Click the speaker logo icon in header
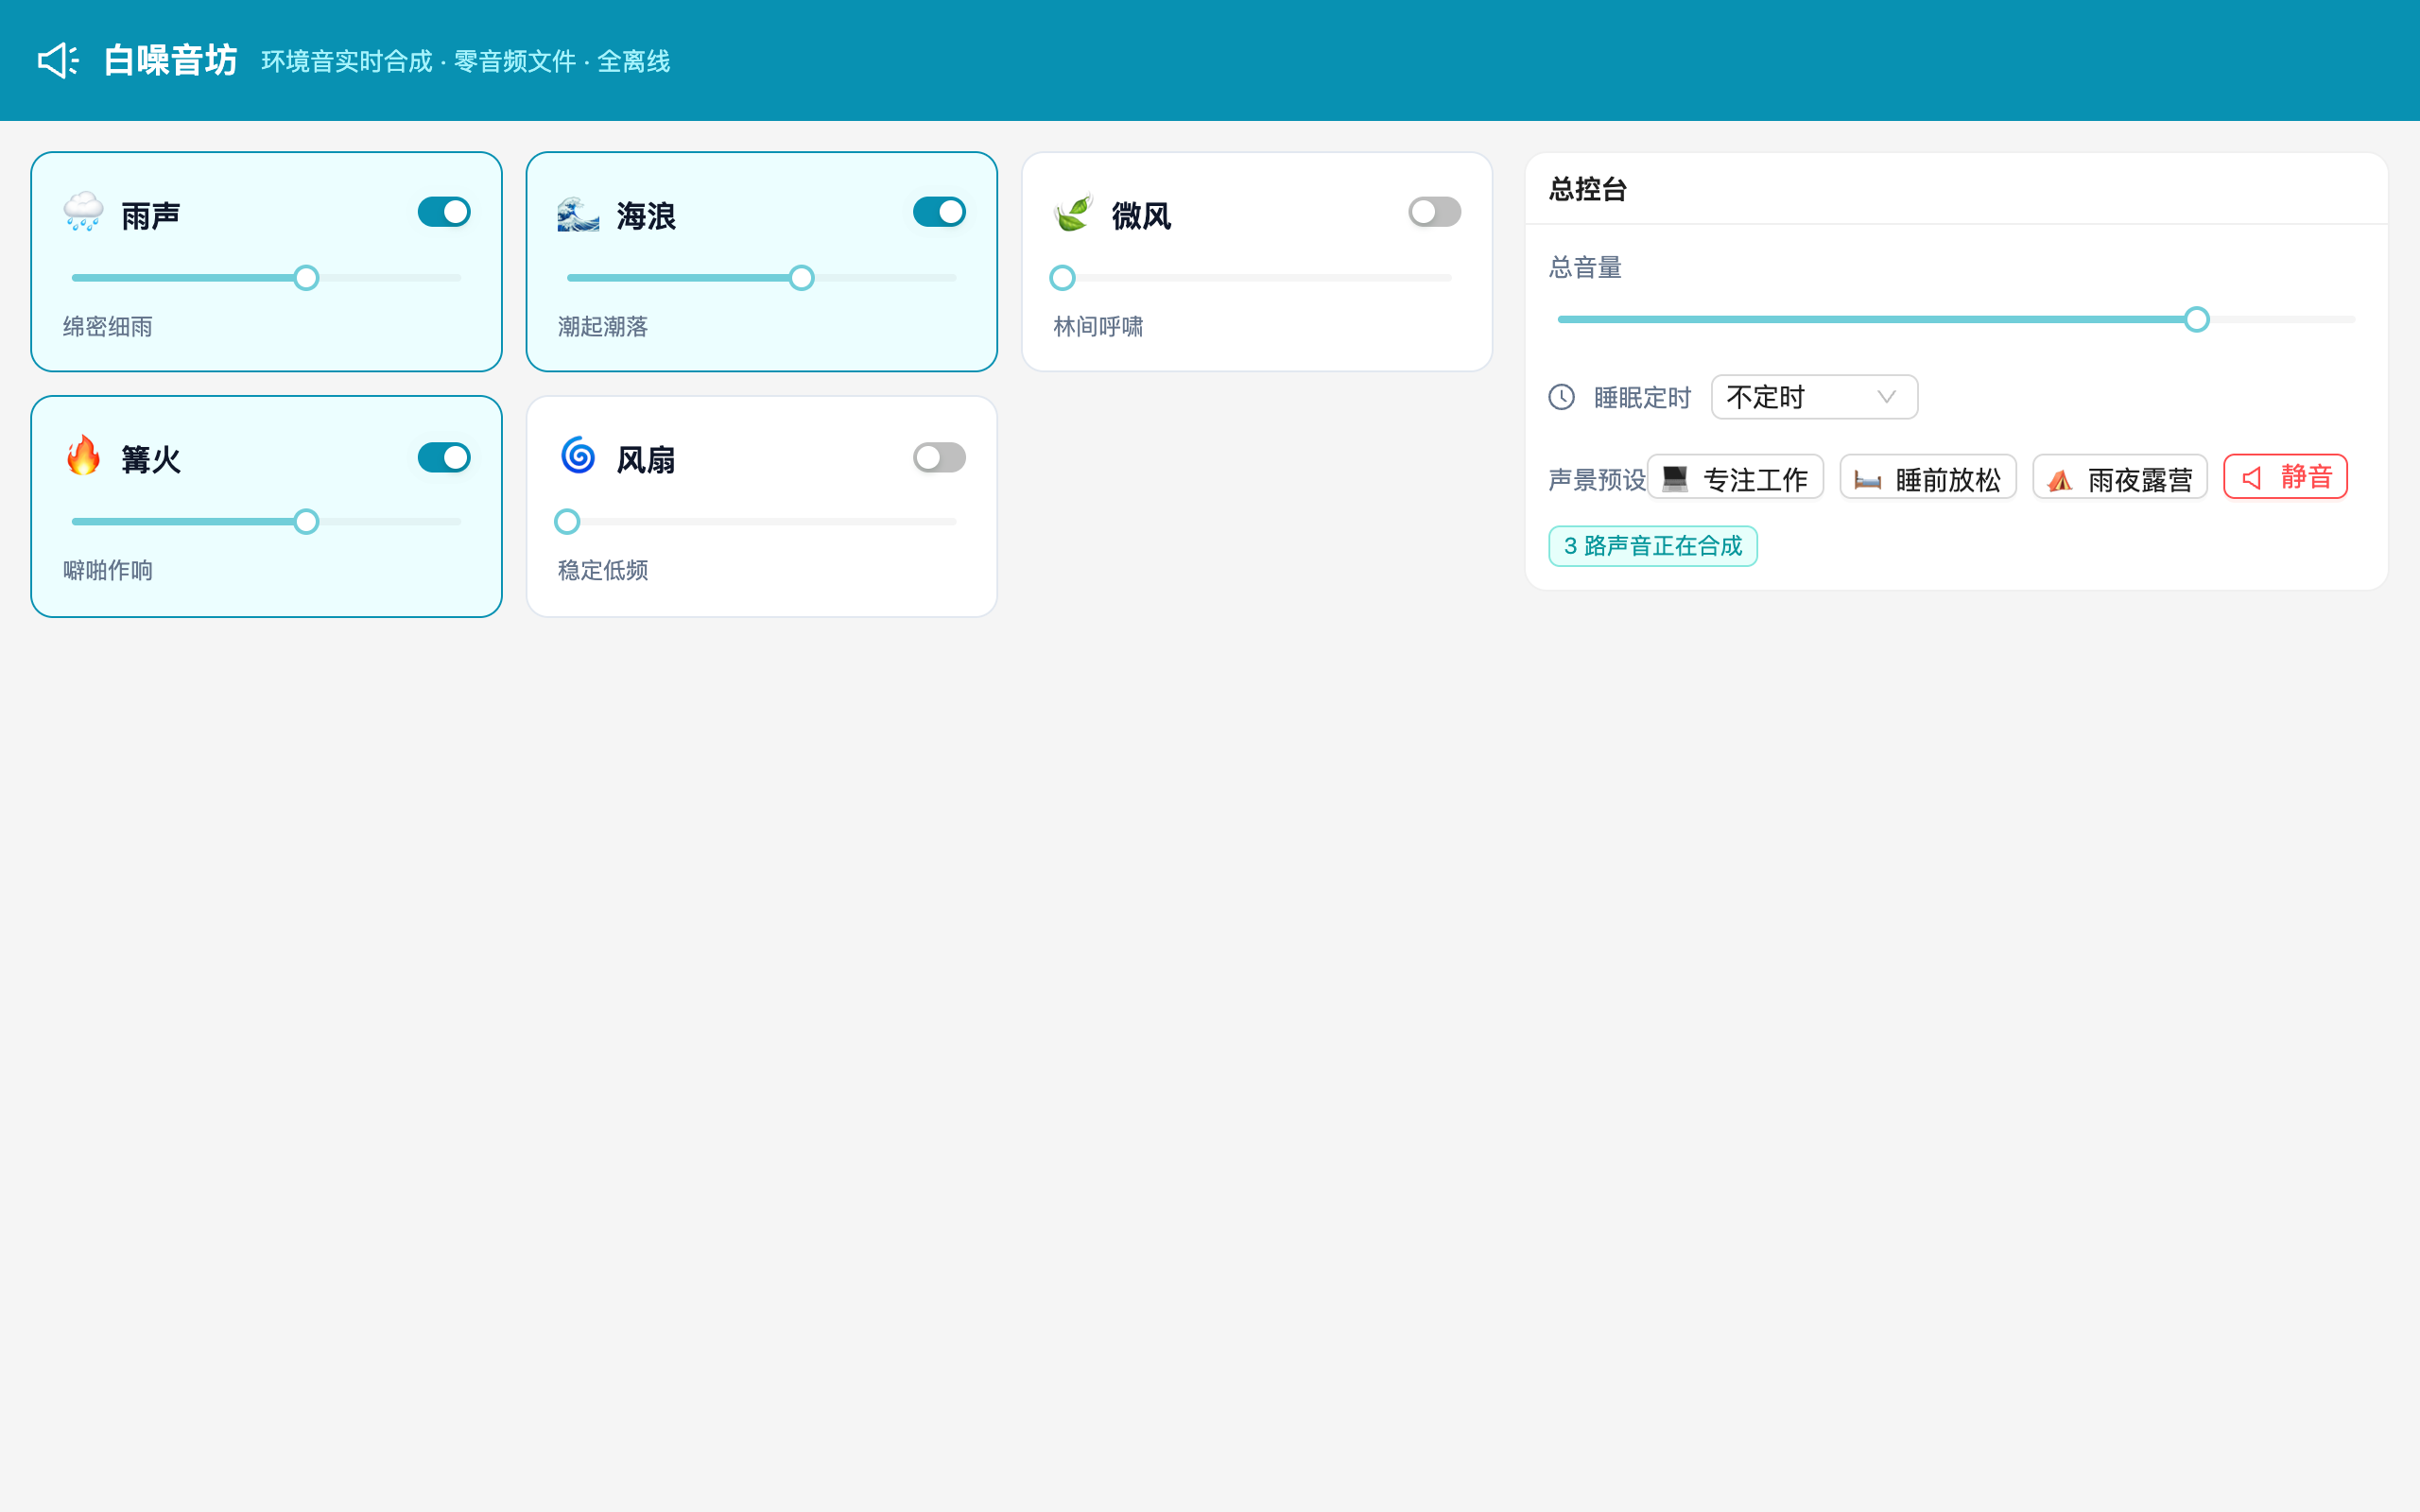Image resolution: width=2420 pixels, height=1512 pixels. (x=58, y=61)
